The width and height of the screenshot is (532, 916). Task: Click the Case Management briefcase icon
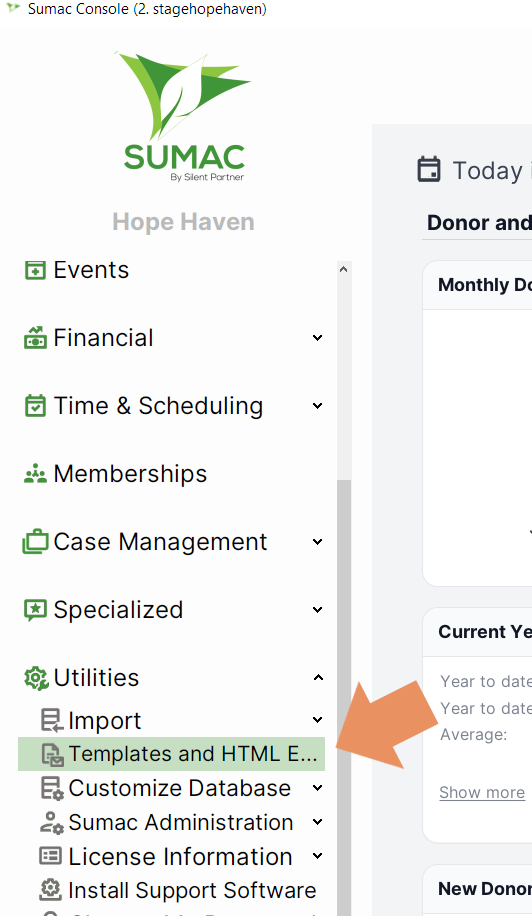(x=35, y=542)
